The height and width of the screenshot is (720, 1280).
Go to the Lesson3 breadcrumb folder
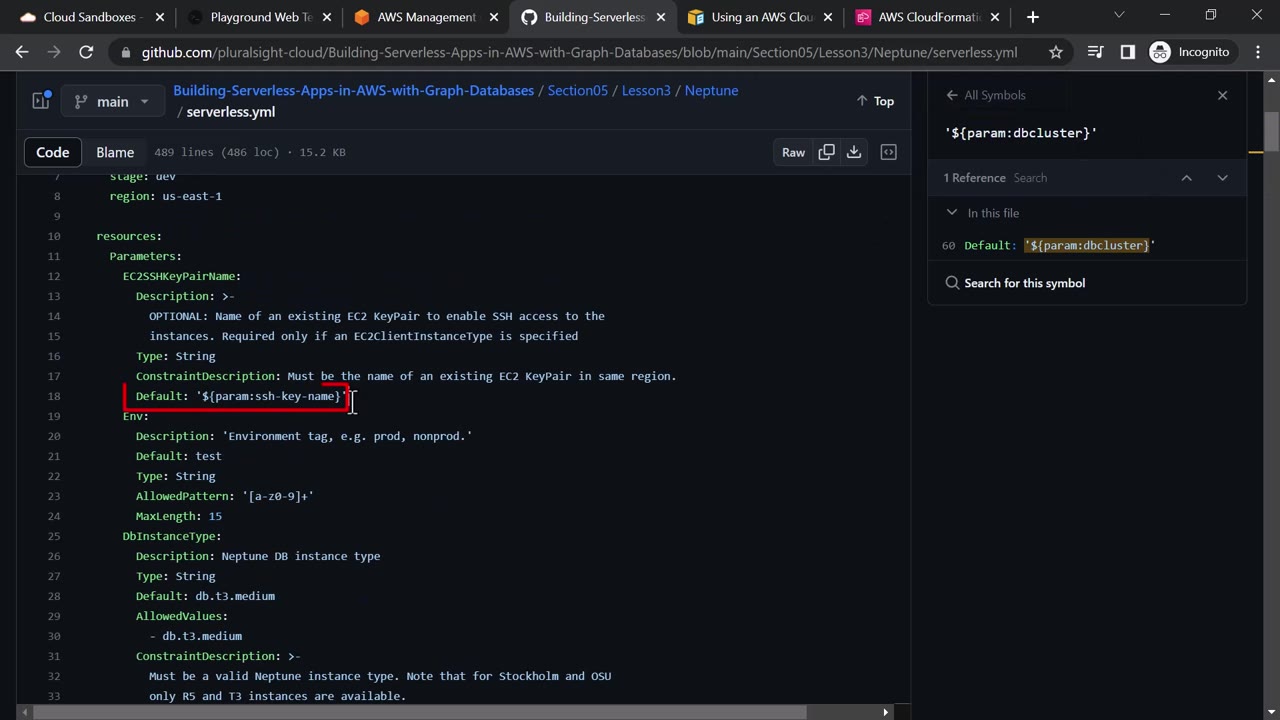click(x=646, y=90)
